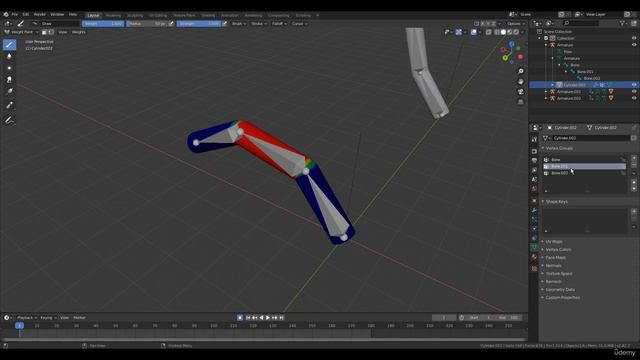Select the Annotate tool
Viewport: 640px width, 360px height.
click(9, 120)
